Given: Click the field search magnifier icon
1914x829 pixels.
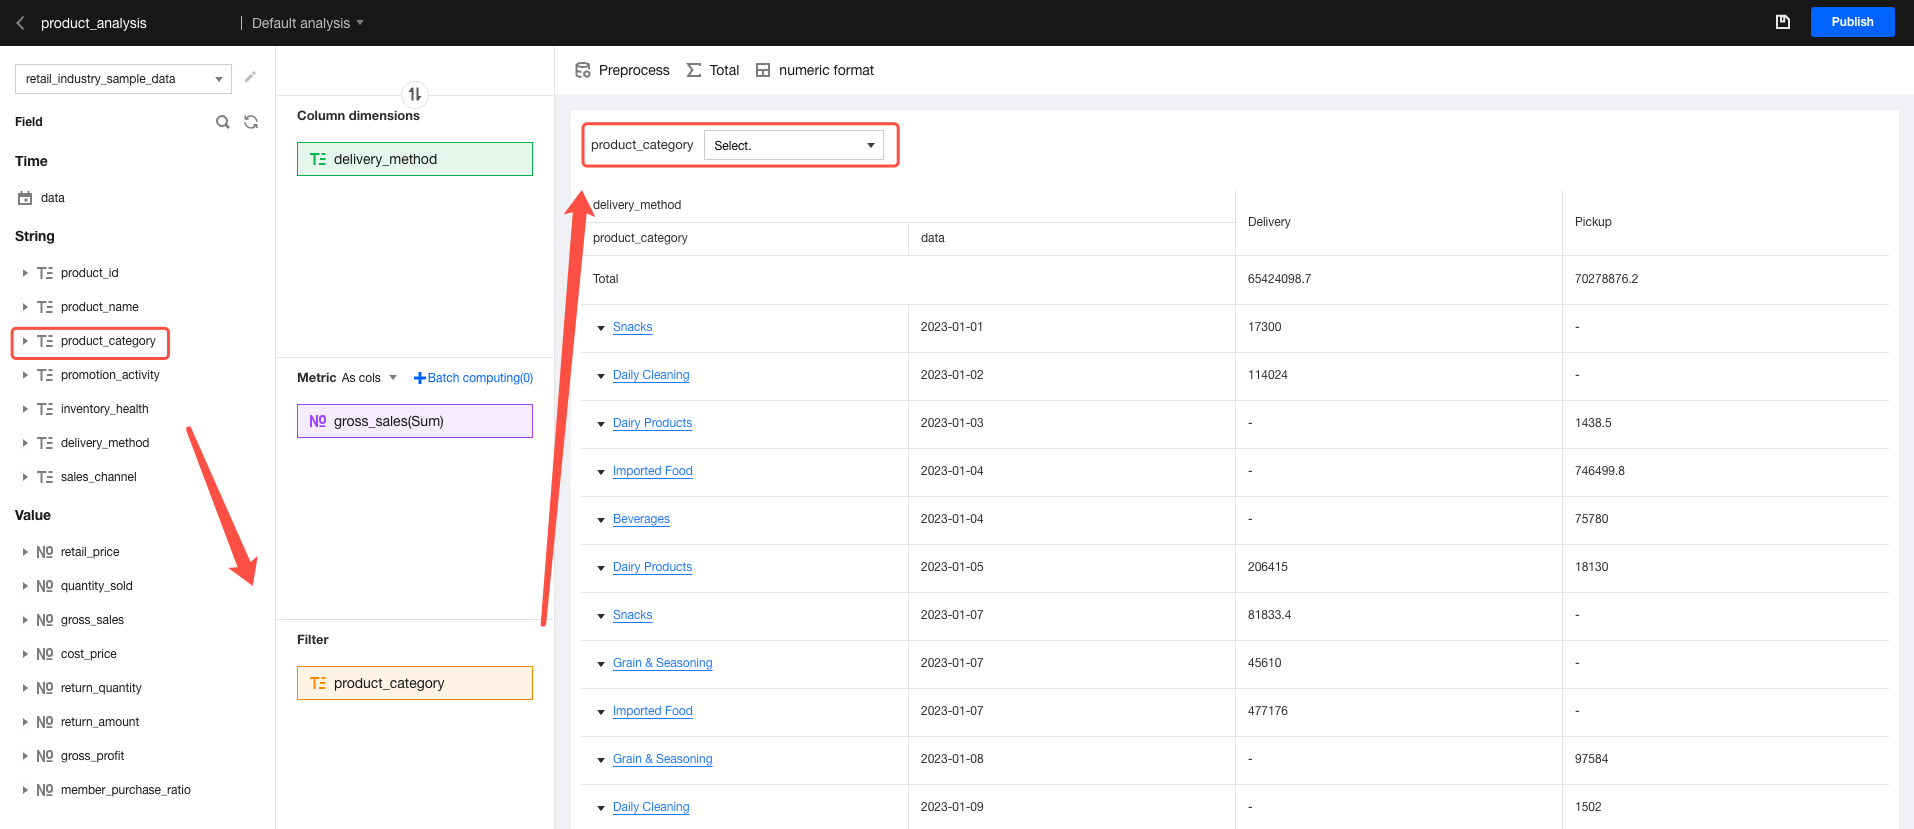Looking at the screenshot, I should 223,122.
